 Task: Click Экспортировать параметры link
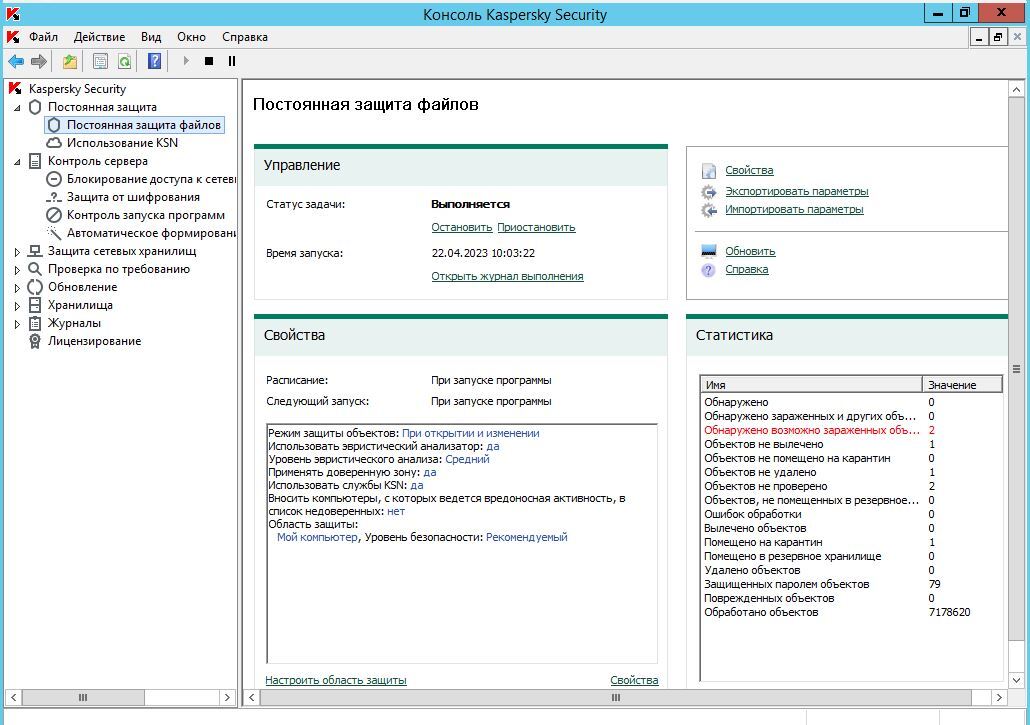click(796, 191)
